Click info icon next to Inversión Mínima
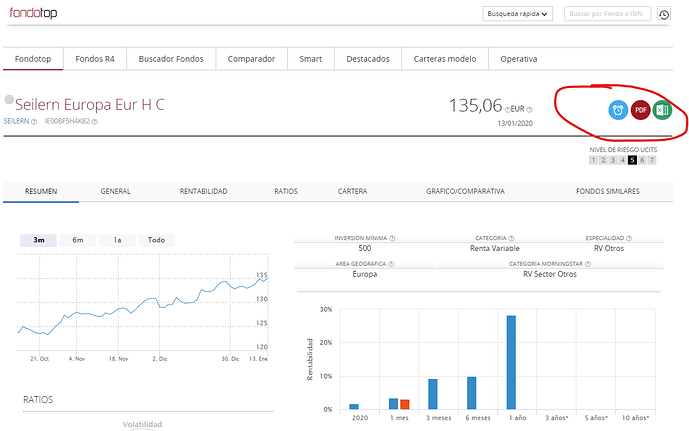This screenshot has width=689, height=431. pos(392,238)
